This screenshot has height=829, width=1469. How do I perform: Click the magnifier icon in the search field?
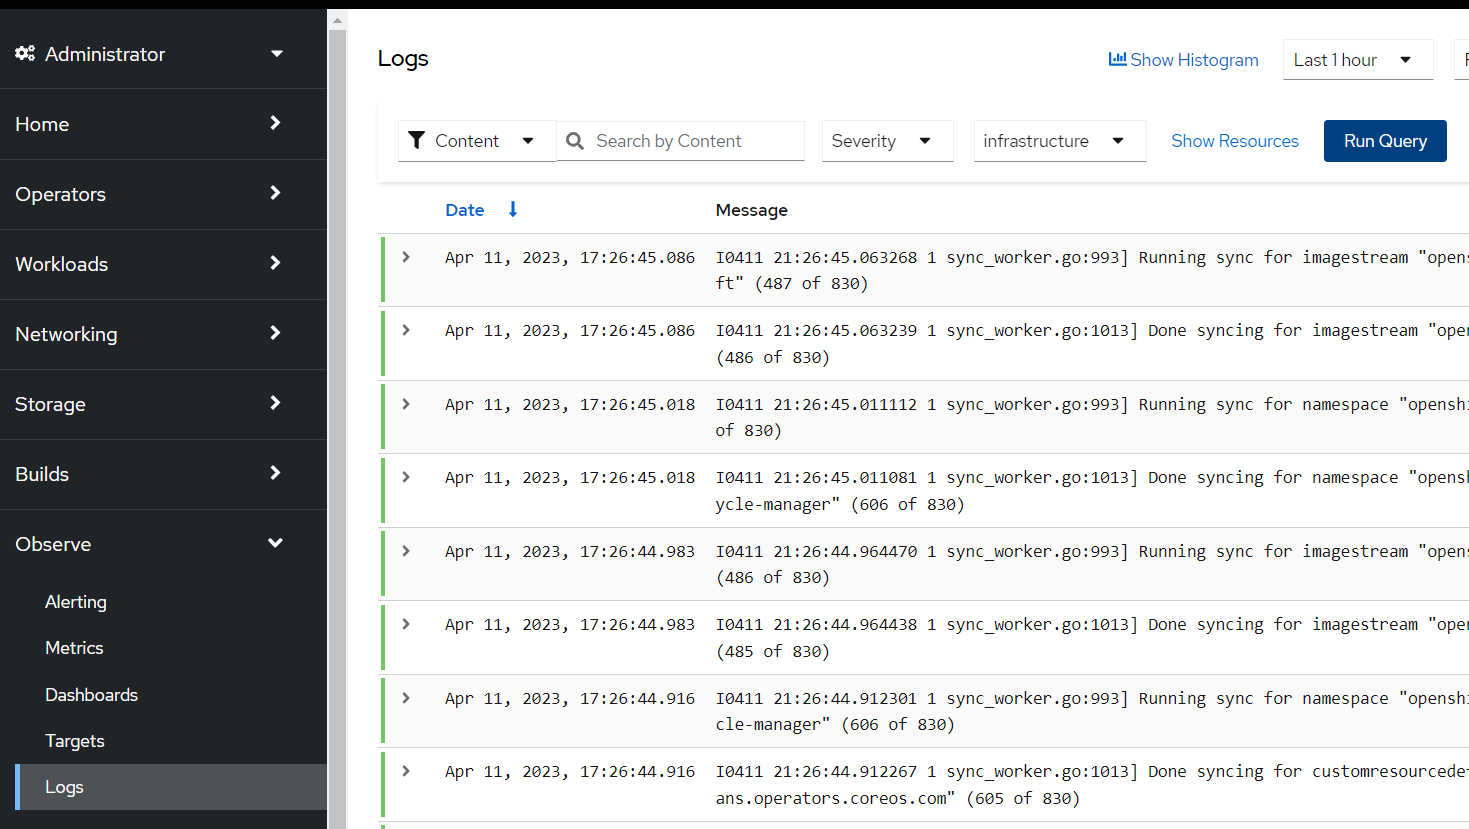click(575, 140)
